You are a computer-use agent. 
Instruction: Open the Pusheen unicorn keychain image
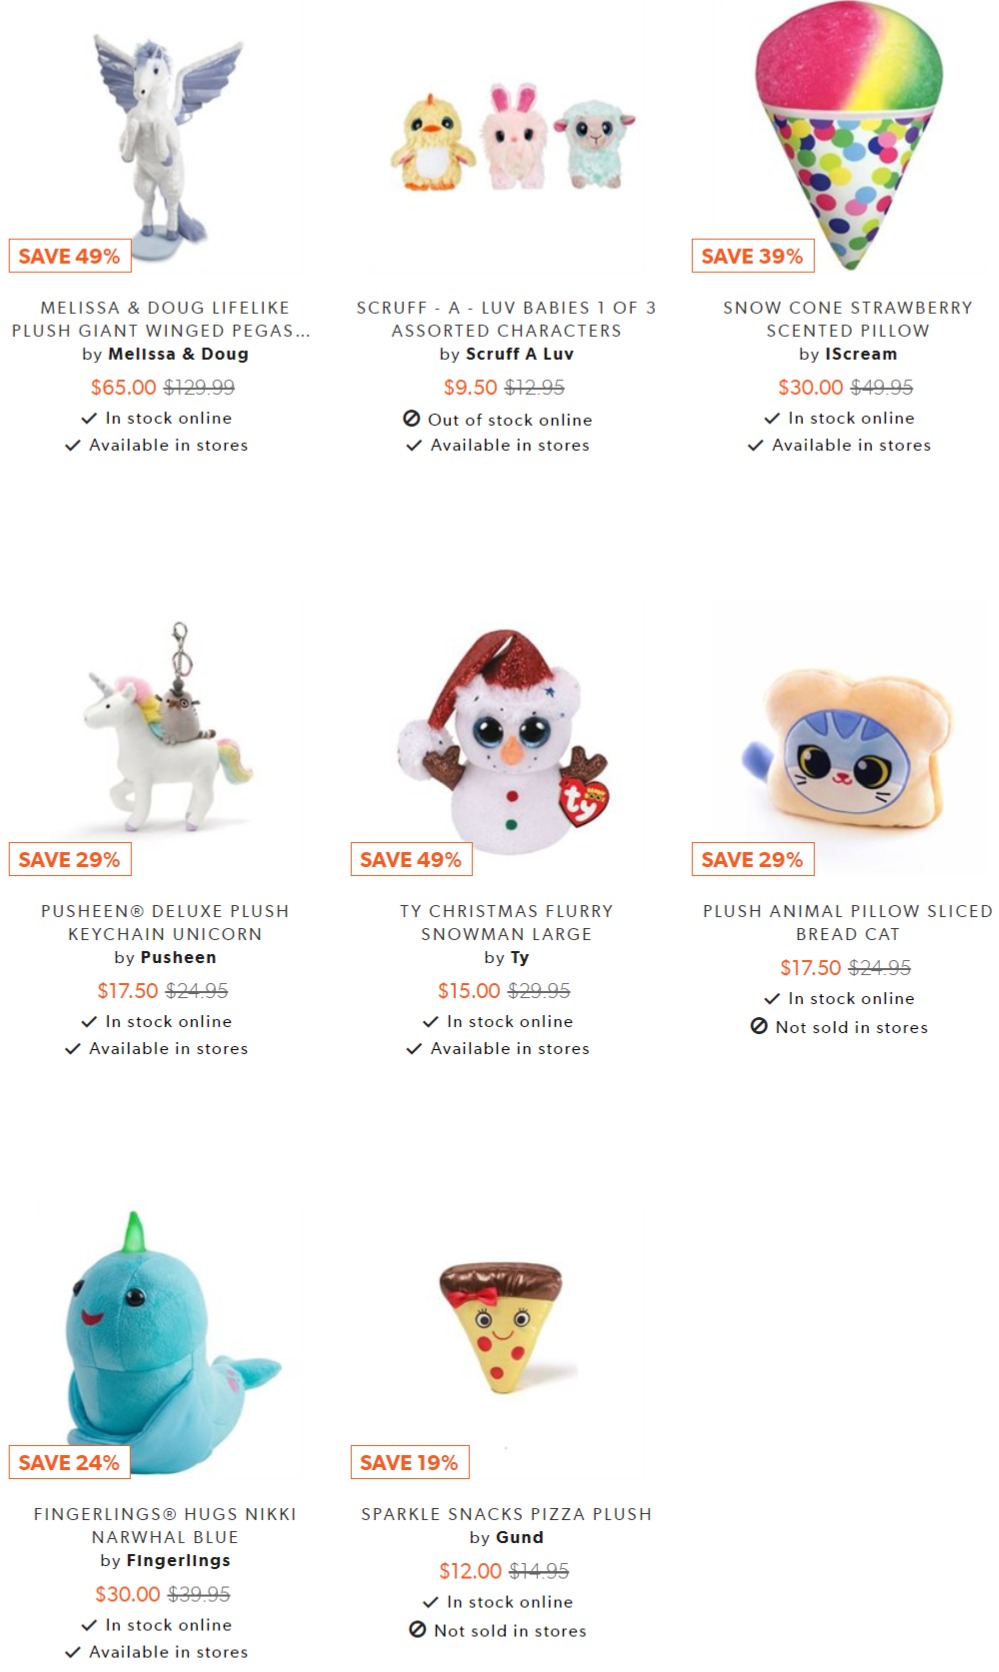[165, 728]
